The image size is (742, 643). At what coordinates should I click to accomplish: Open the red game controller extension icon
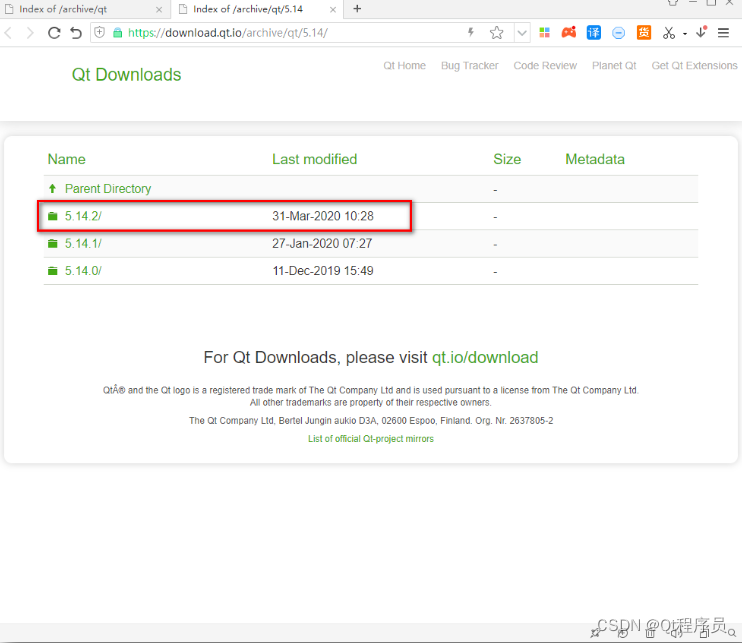pyautogui.click(x=569, y=32)
